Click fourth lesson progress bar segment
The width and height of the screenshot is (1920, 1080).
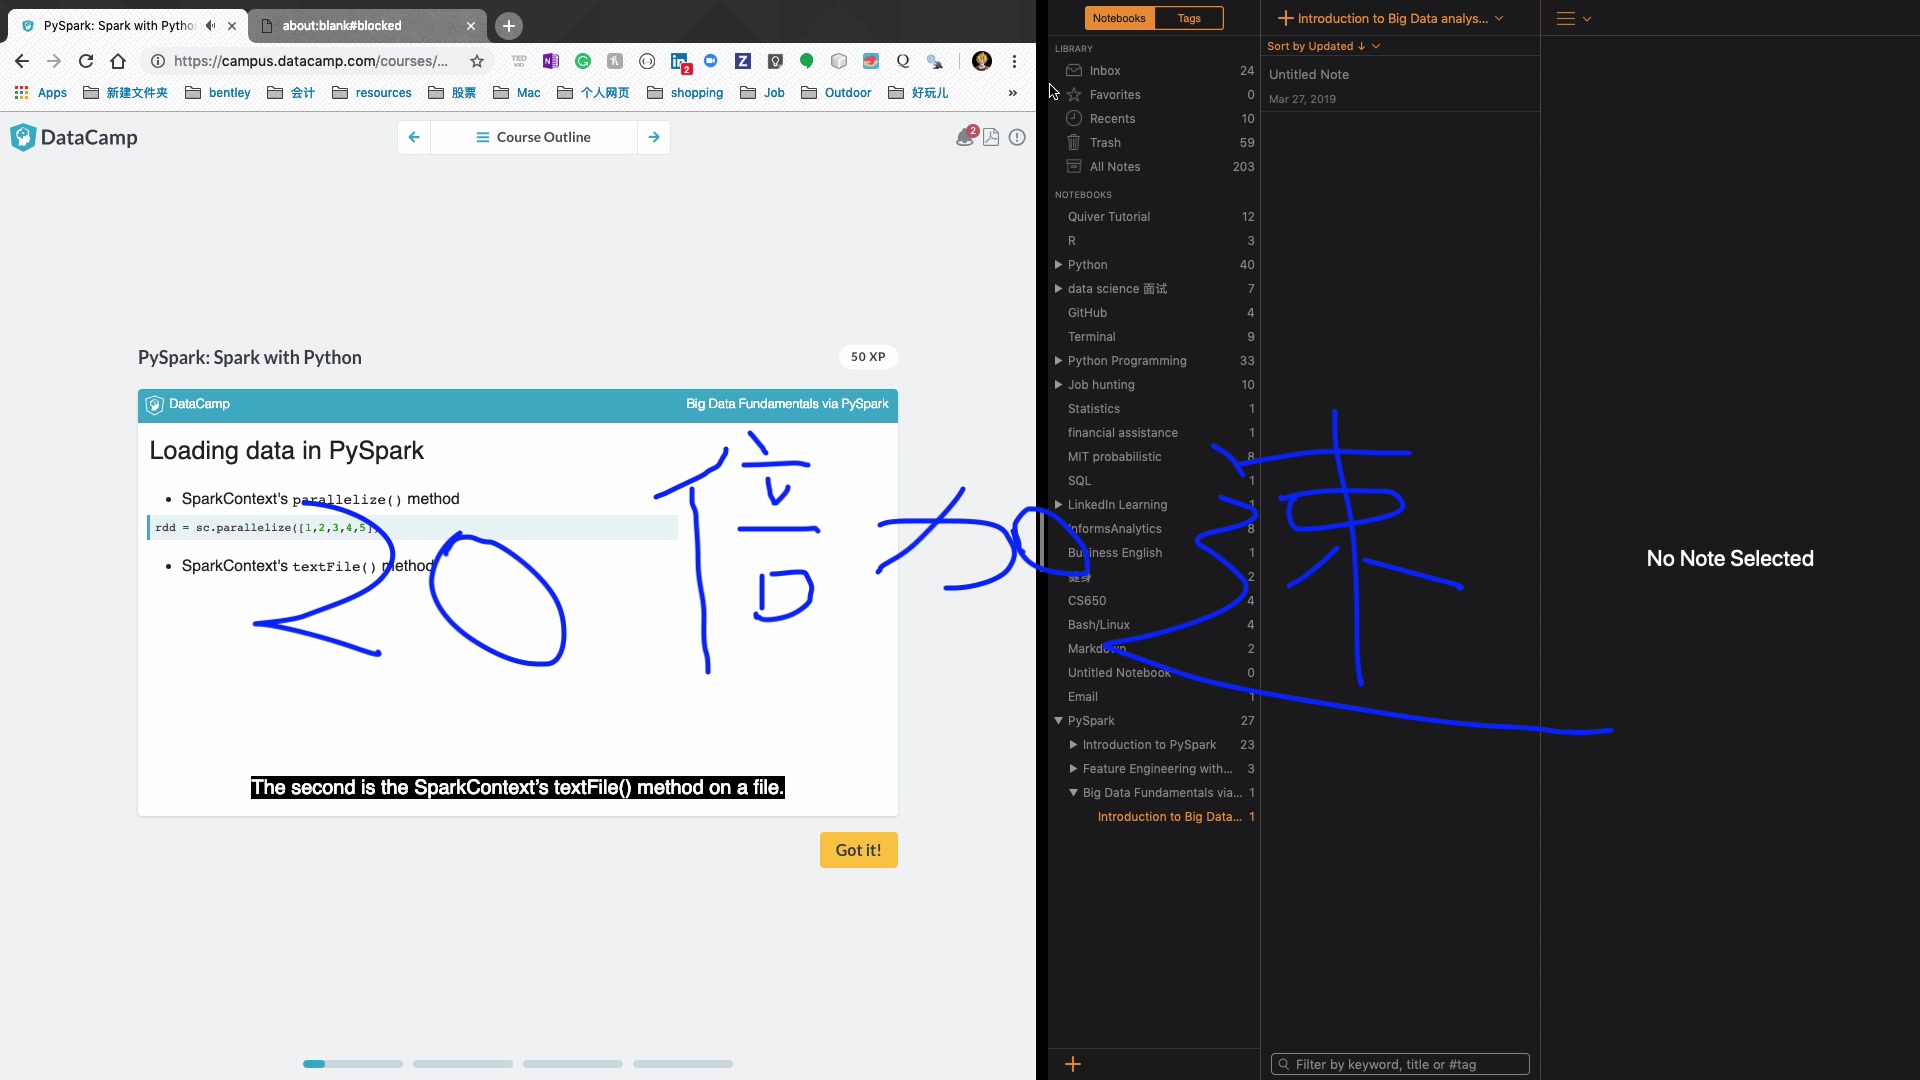tap(683, 1064)
